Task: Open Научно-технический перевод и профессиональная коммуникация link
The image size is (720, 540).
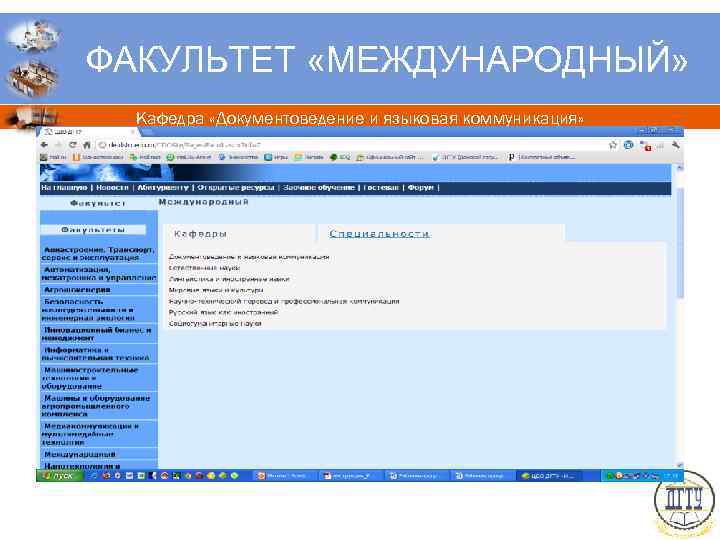Action: pyautogui.click(x=284, y=301)
